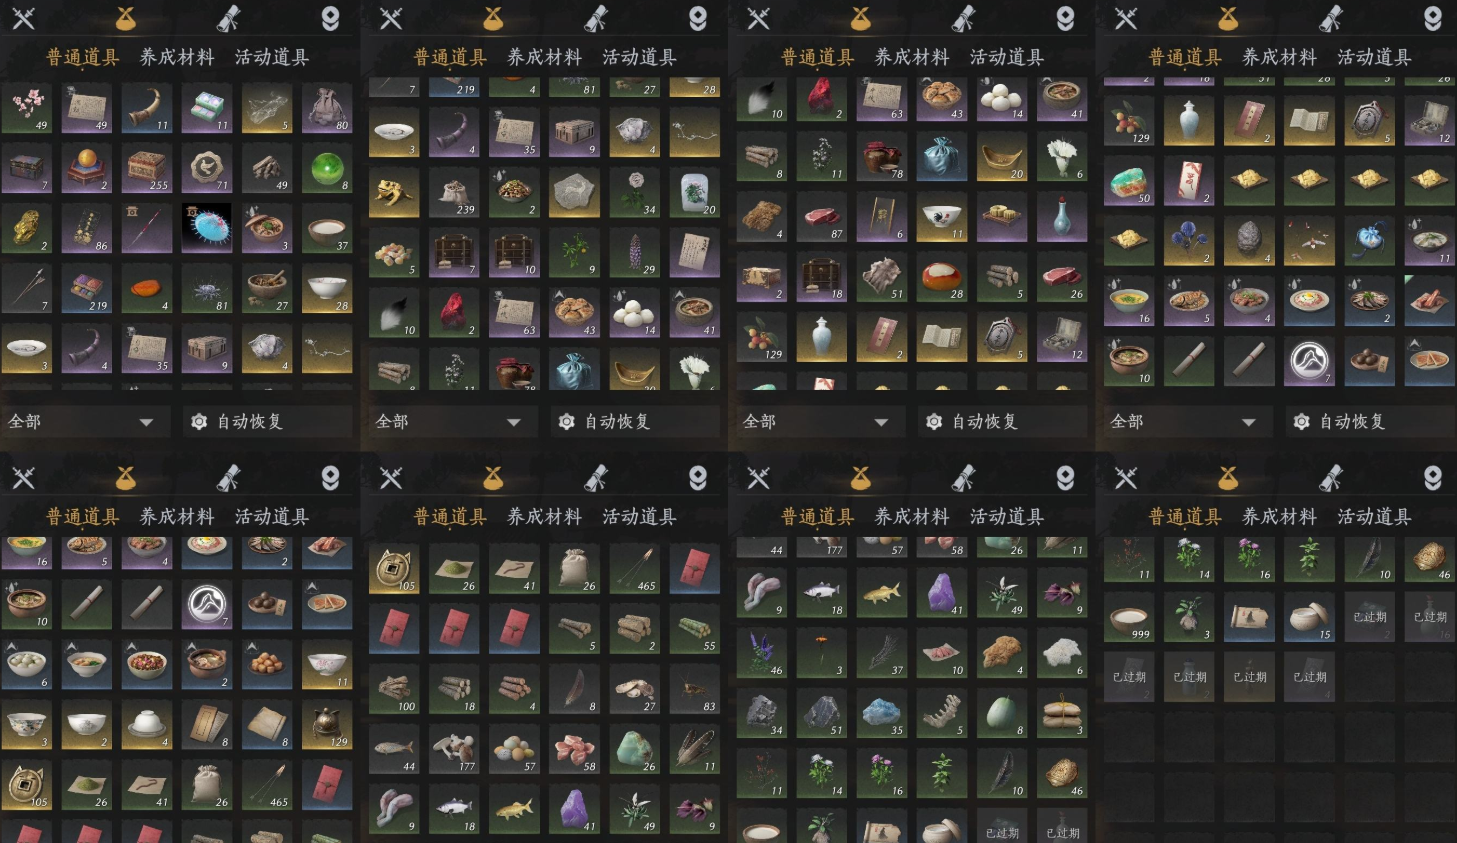
Task: Open the 全部 dropdown under the raw meat grid
Action: 816,422
